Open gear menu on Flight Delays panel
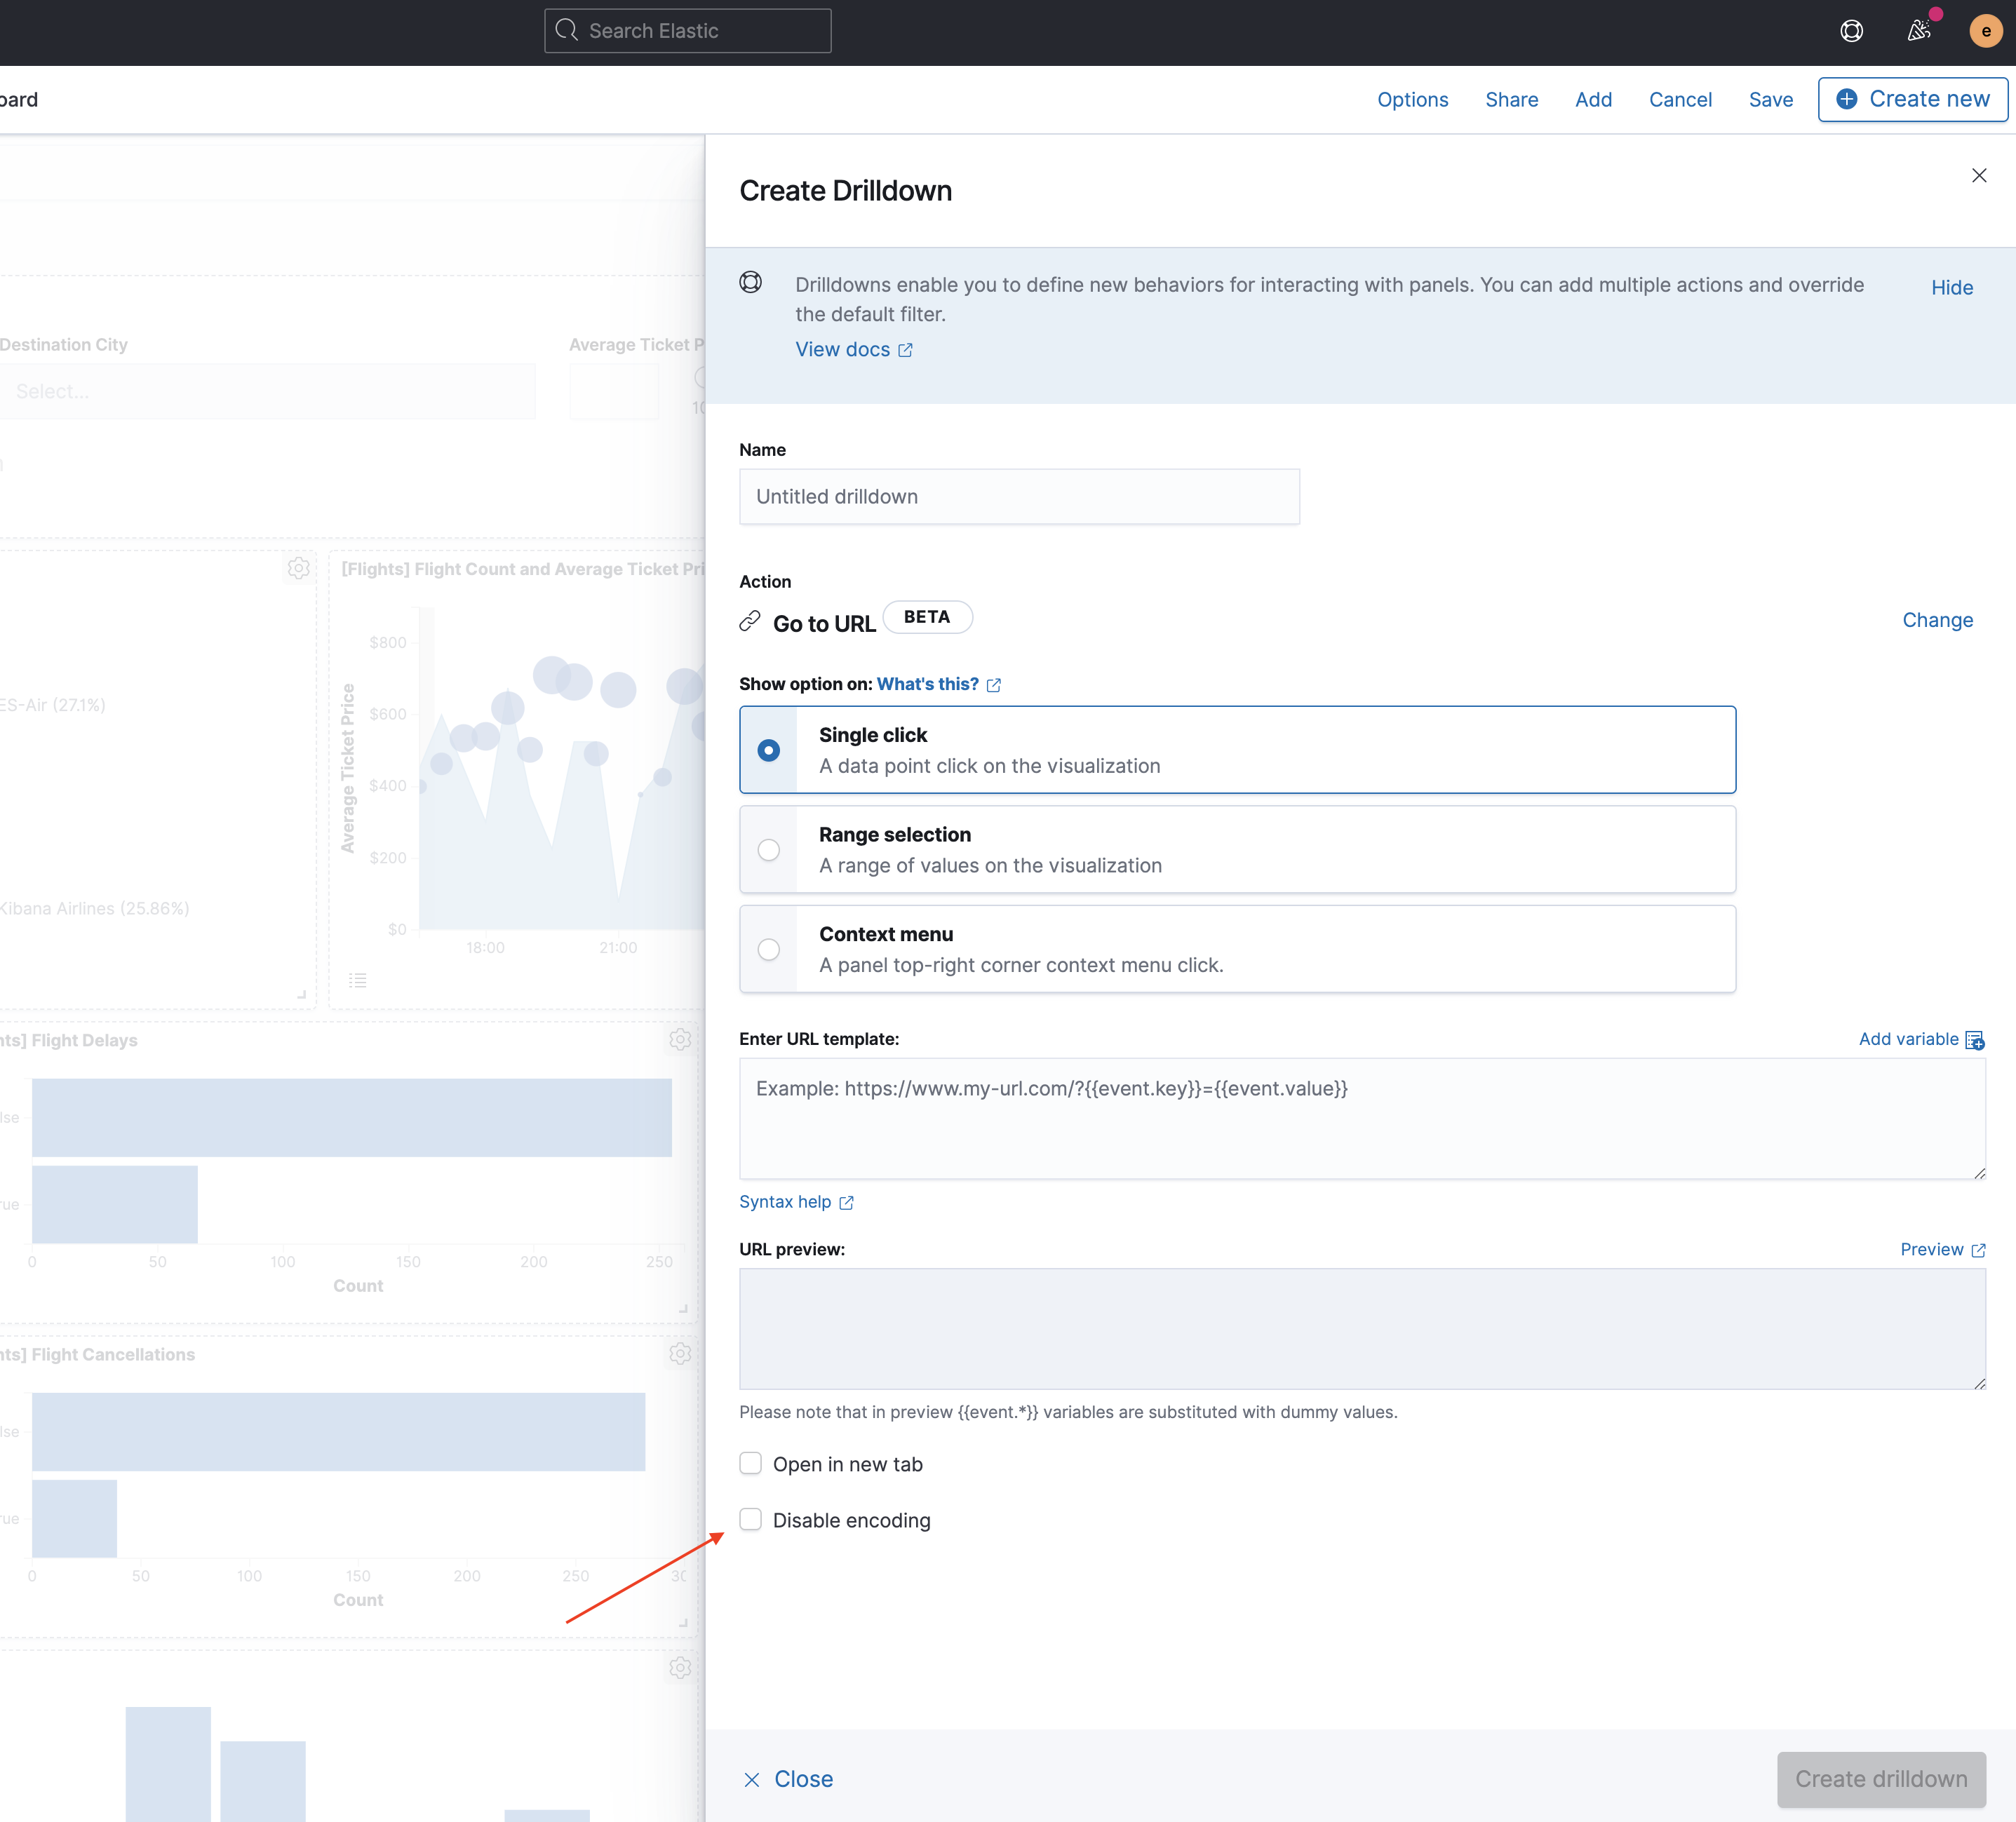 [x=680, y=1040]
